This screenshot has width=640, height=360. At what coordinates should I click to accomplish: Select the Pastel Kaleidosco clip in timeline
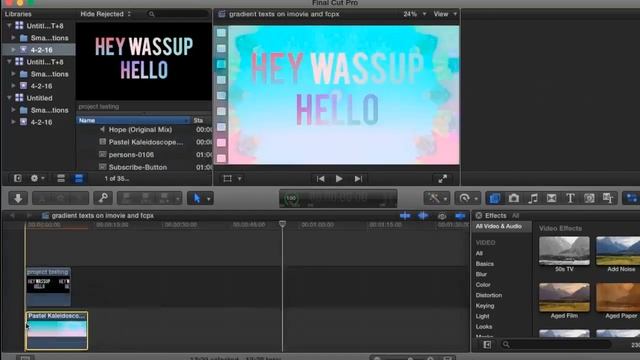click(x=57, y=331)
